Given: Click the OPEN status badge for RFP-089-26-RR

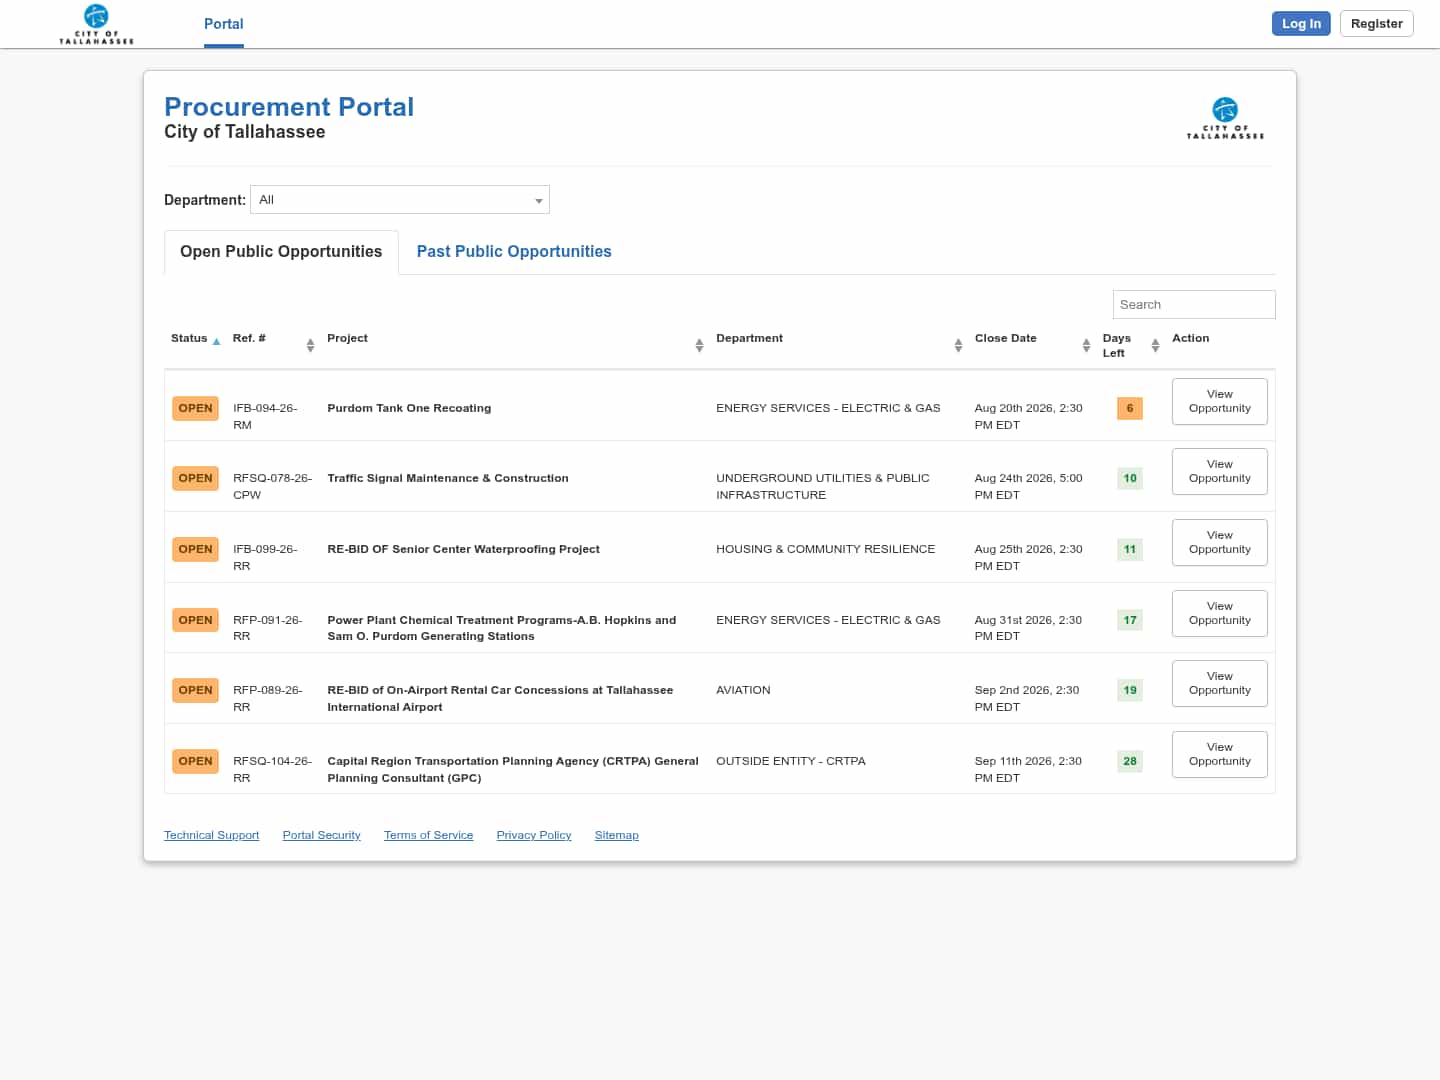Looking at the screenshot, I should click(x=195, y=690).
